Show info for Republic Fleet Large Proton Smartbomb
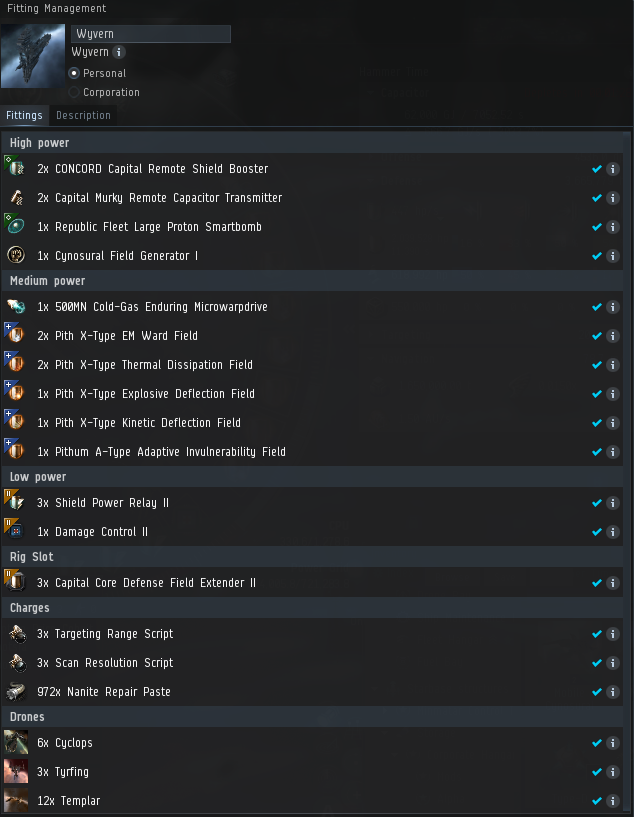Image resolution: width=634 pixels, height=817 pixels. tap(613, 227)
